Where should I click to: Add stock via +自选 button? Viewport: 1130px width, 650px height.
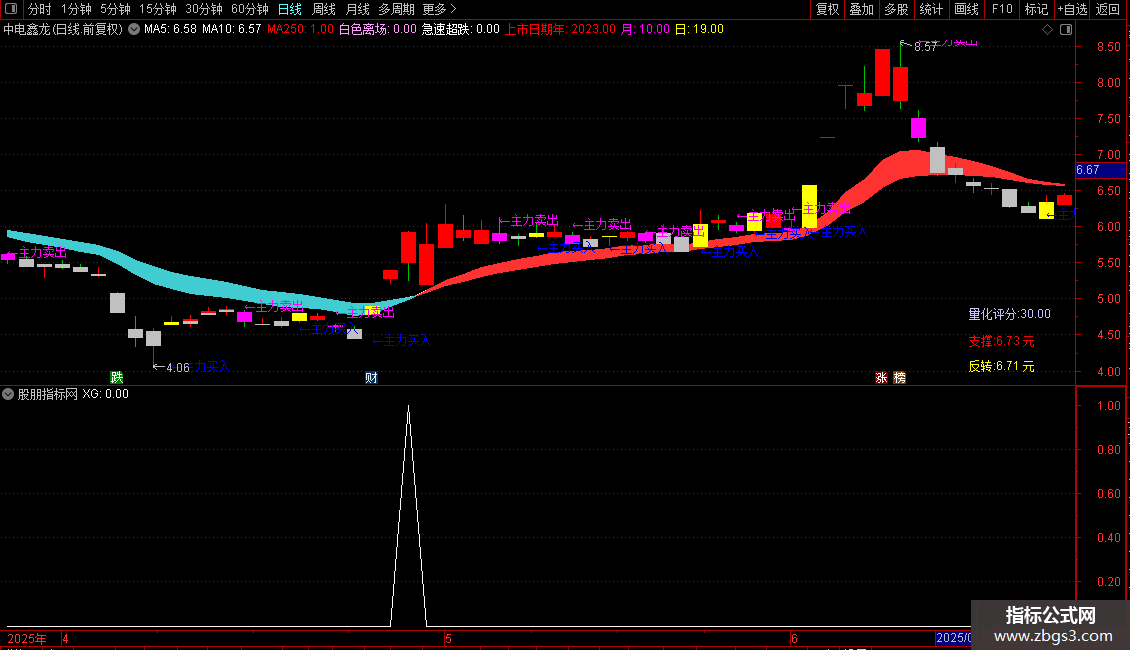(1072, 9)
